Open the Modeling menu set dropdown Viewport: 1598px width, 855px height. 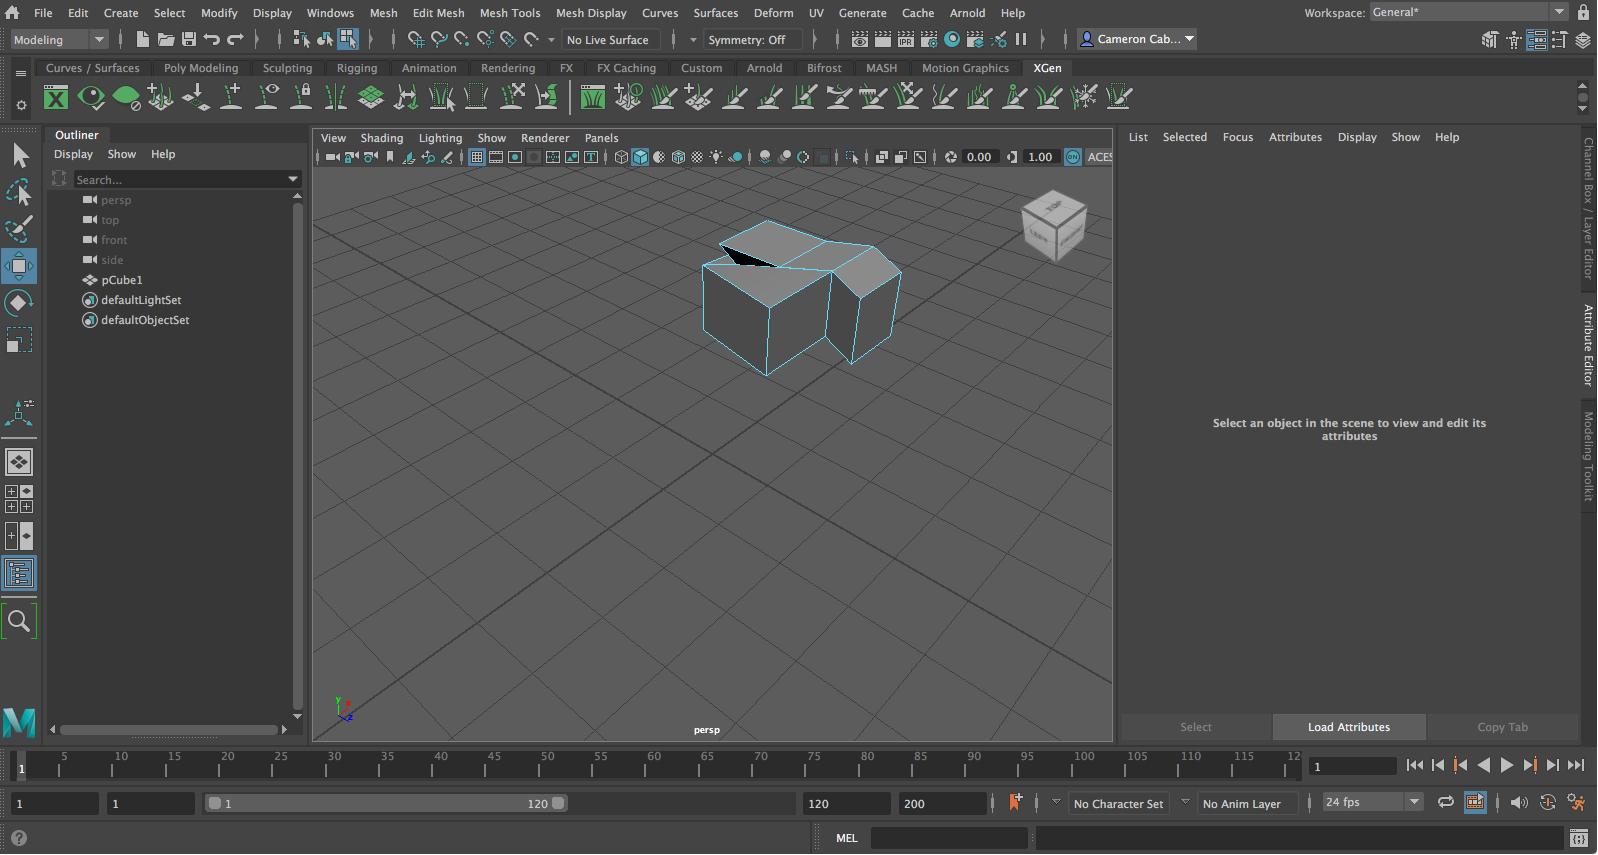pos(59,39)
